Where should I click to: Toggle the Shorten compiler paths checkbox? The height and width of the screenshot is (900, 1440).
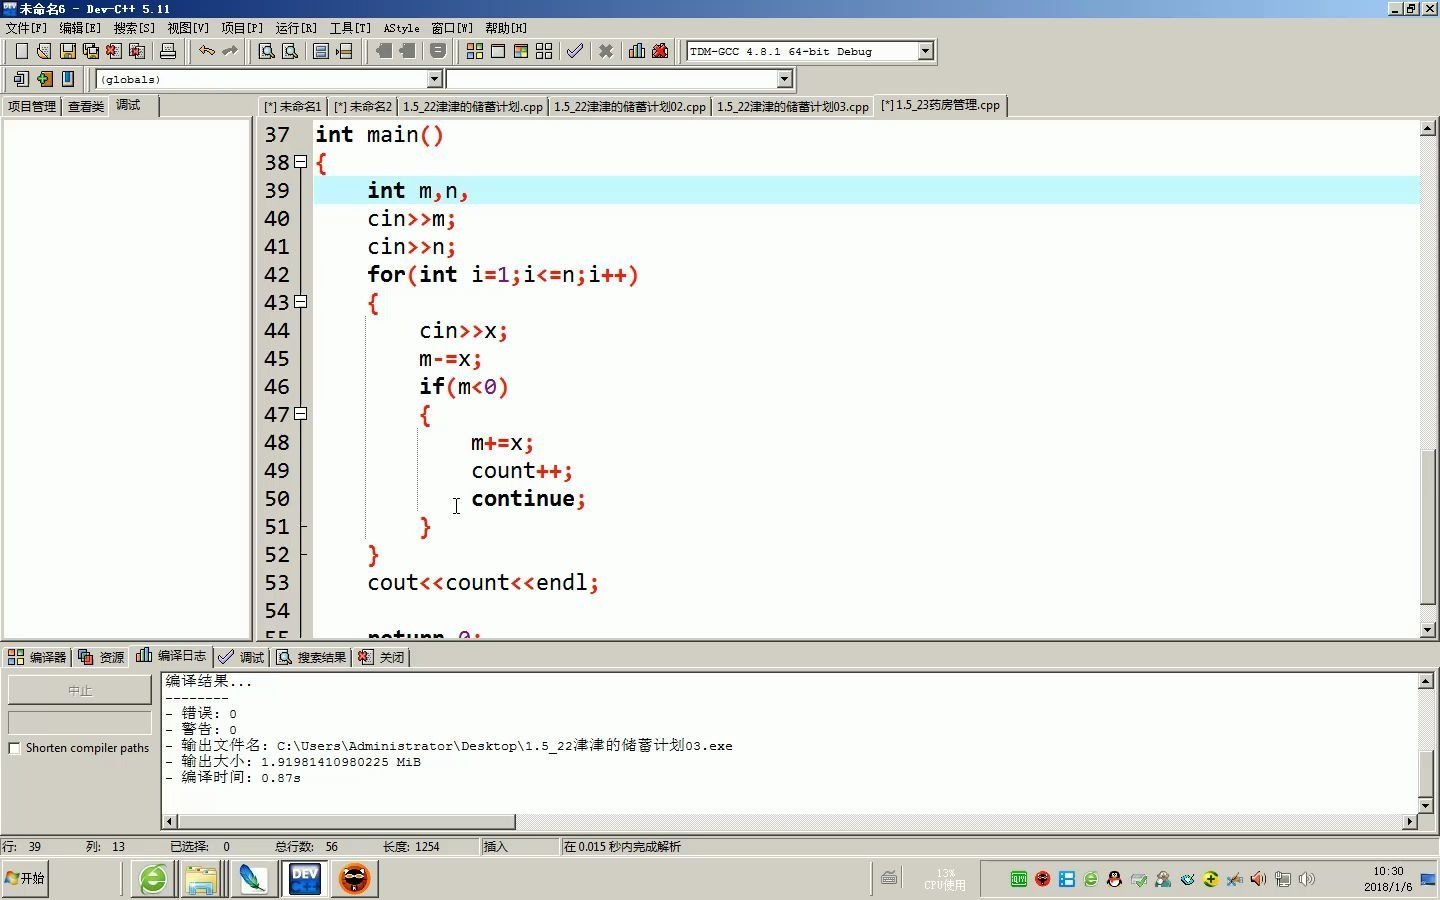coord(15,748)
